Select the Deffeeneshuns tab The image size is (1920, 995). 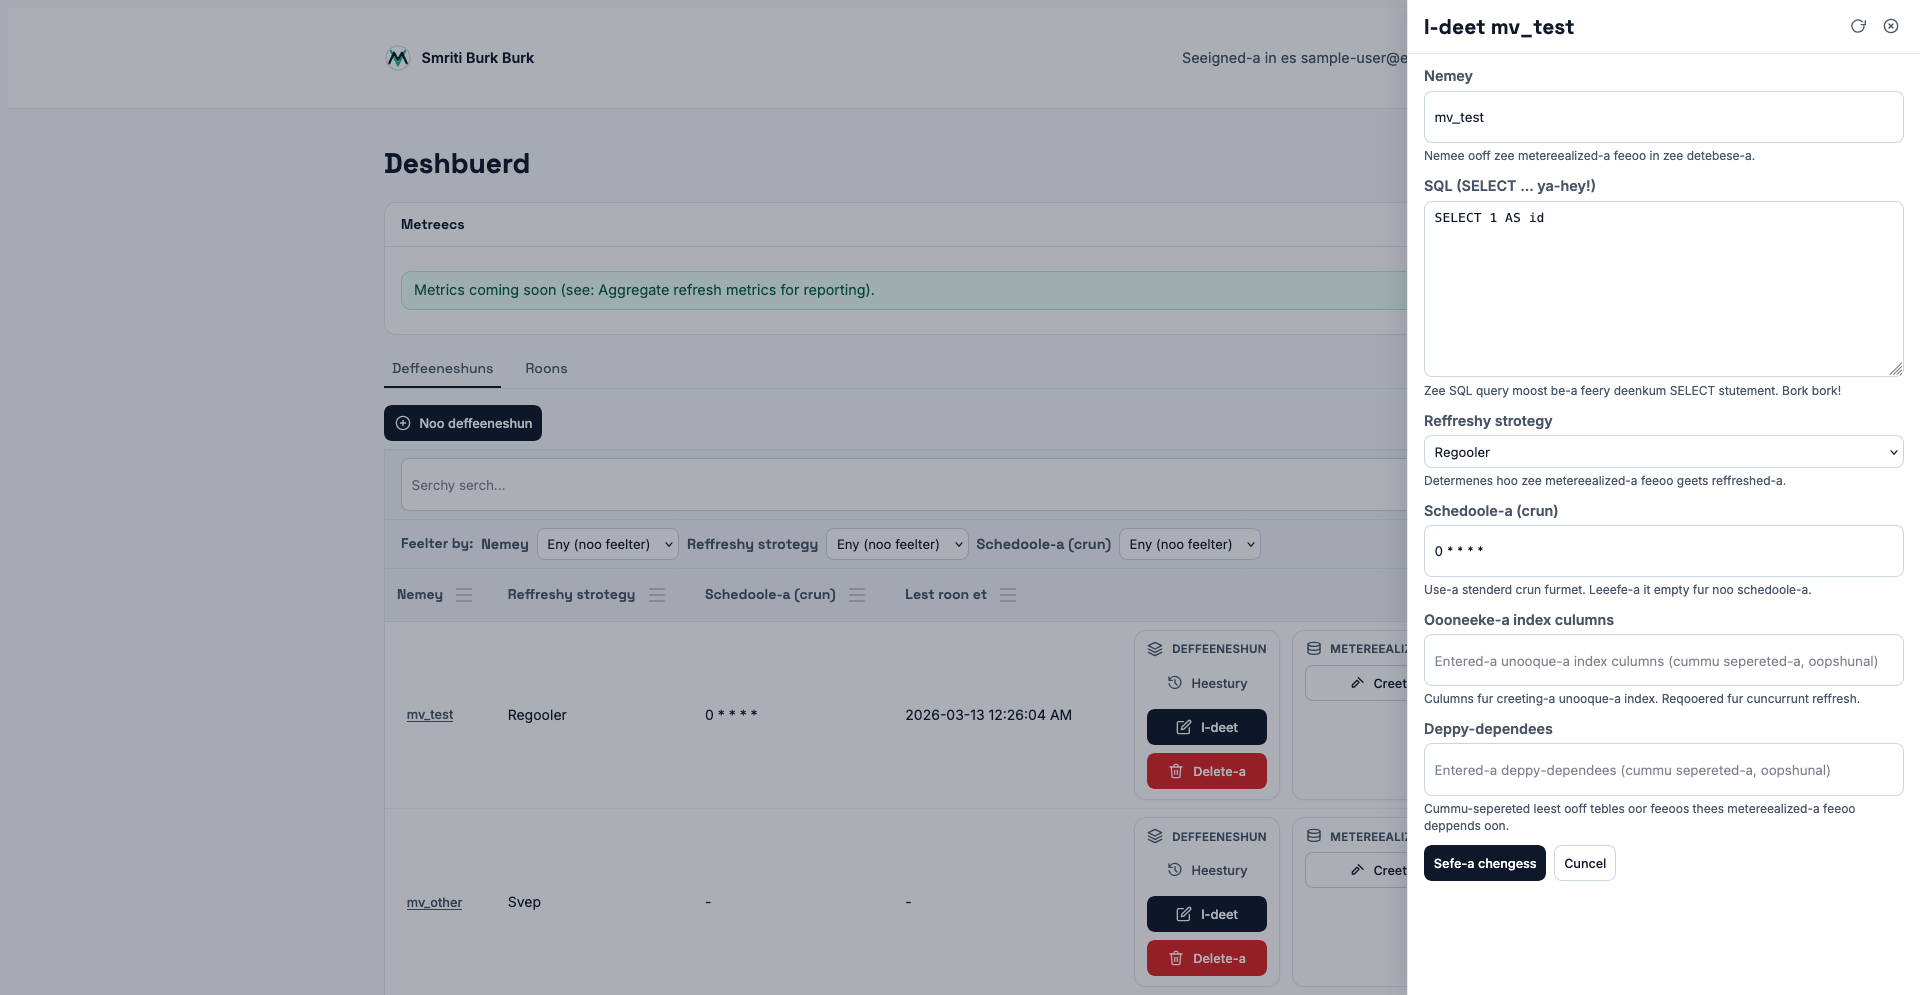coord(442,369)
